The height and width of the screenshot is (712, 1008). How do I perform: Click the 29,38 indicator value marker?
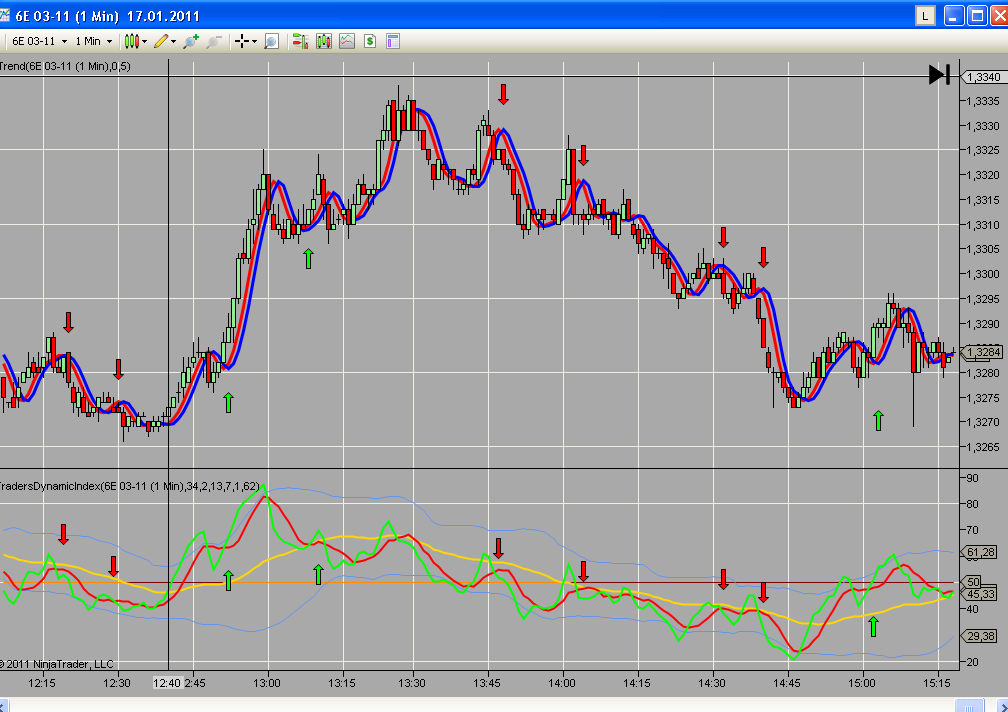(978, 636)
